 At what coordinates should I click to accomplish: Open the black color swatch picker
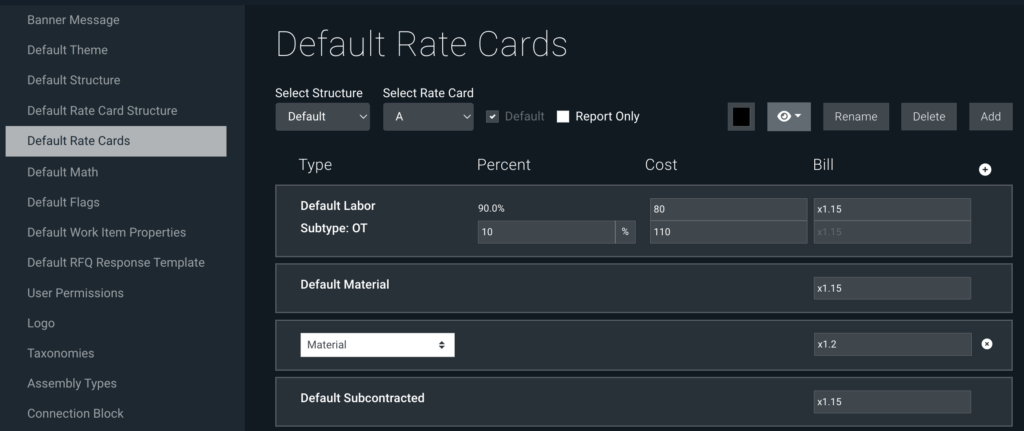(741, 117)
